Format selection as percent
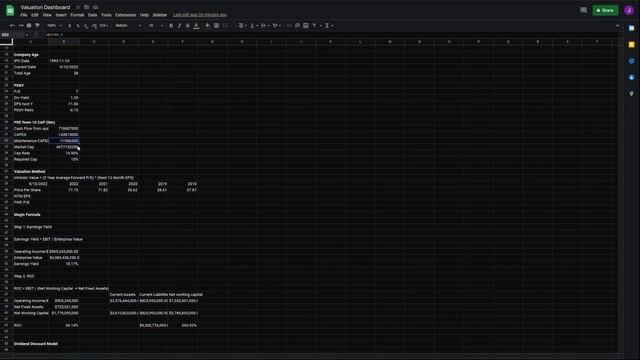Viewport: 640px width, 360px height. pyautogui.click(x=78, y=26)
